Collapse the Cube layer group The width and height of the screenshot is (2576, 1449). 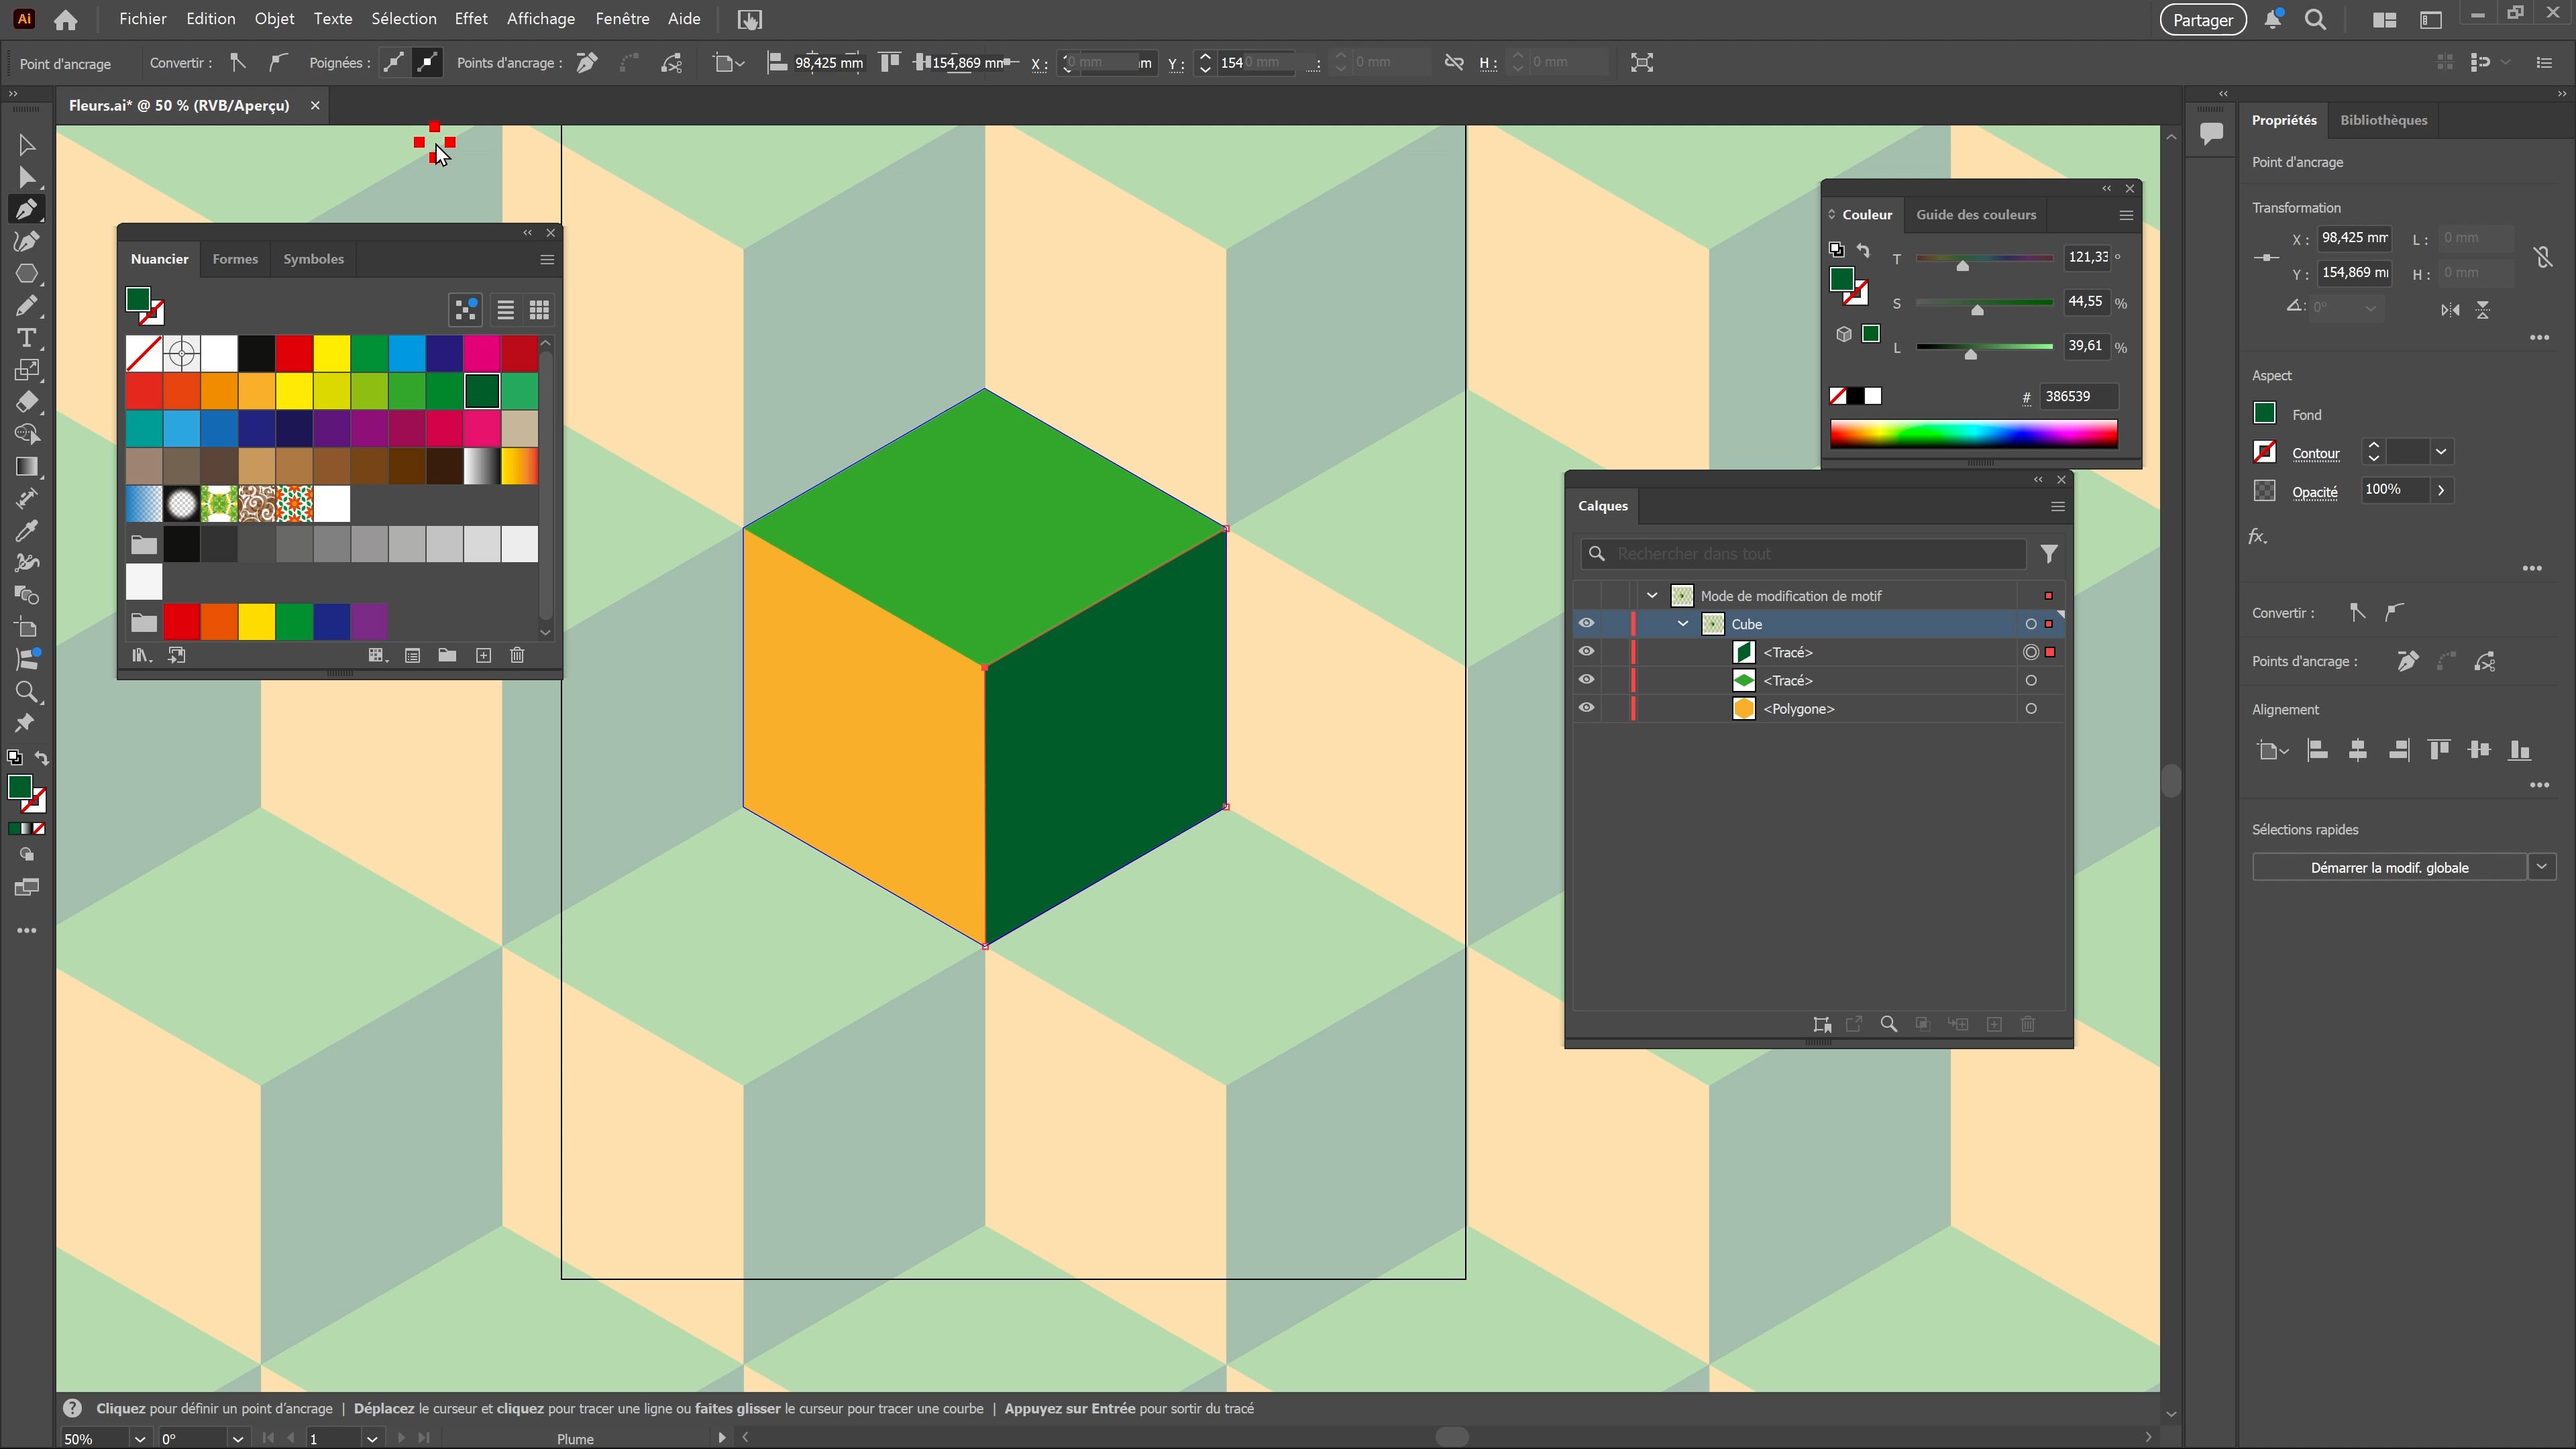1683,624
